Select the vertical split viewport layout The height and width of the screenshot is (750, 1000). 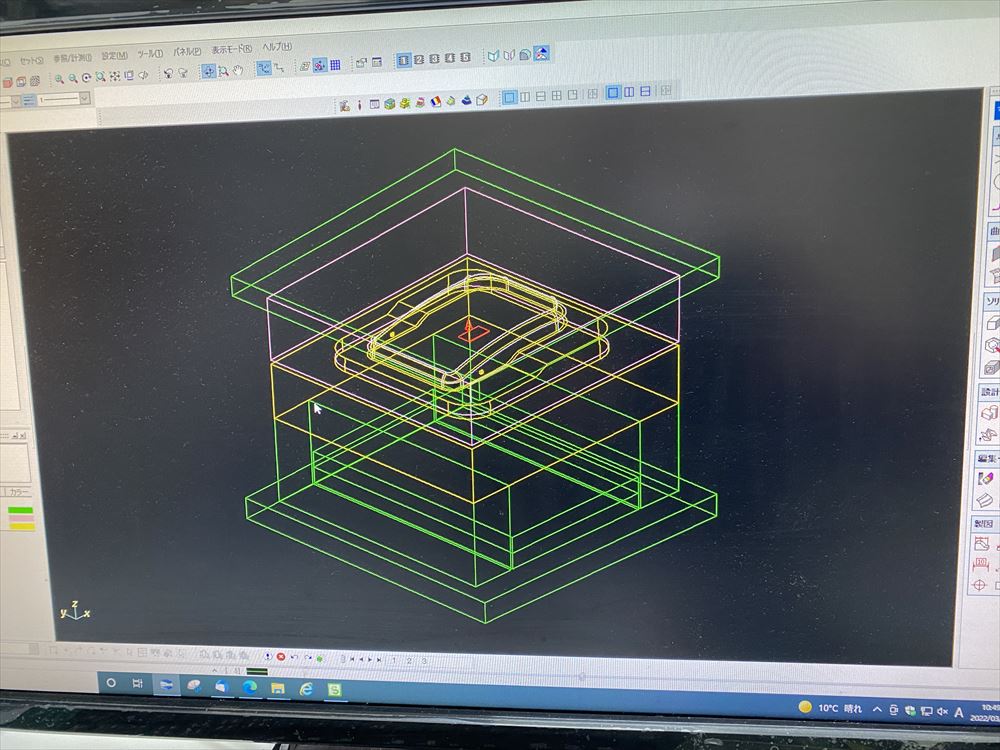525,97
